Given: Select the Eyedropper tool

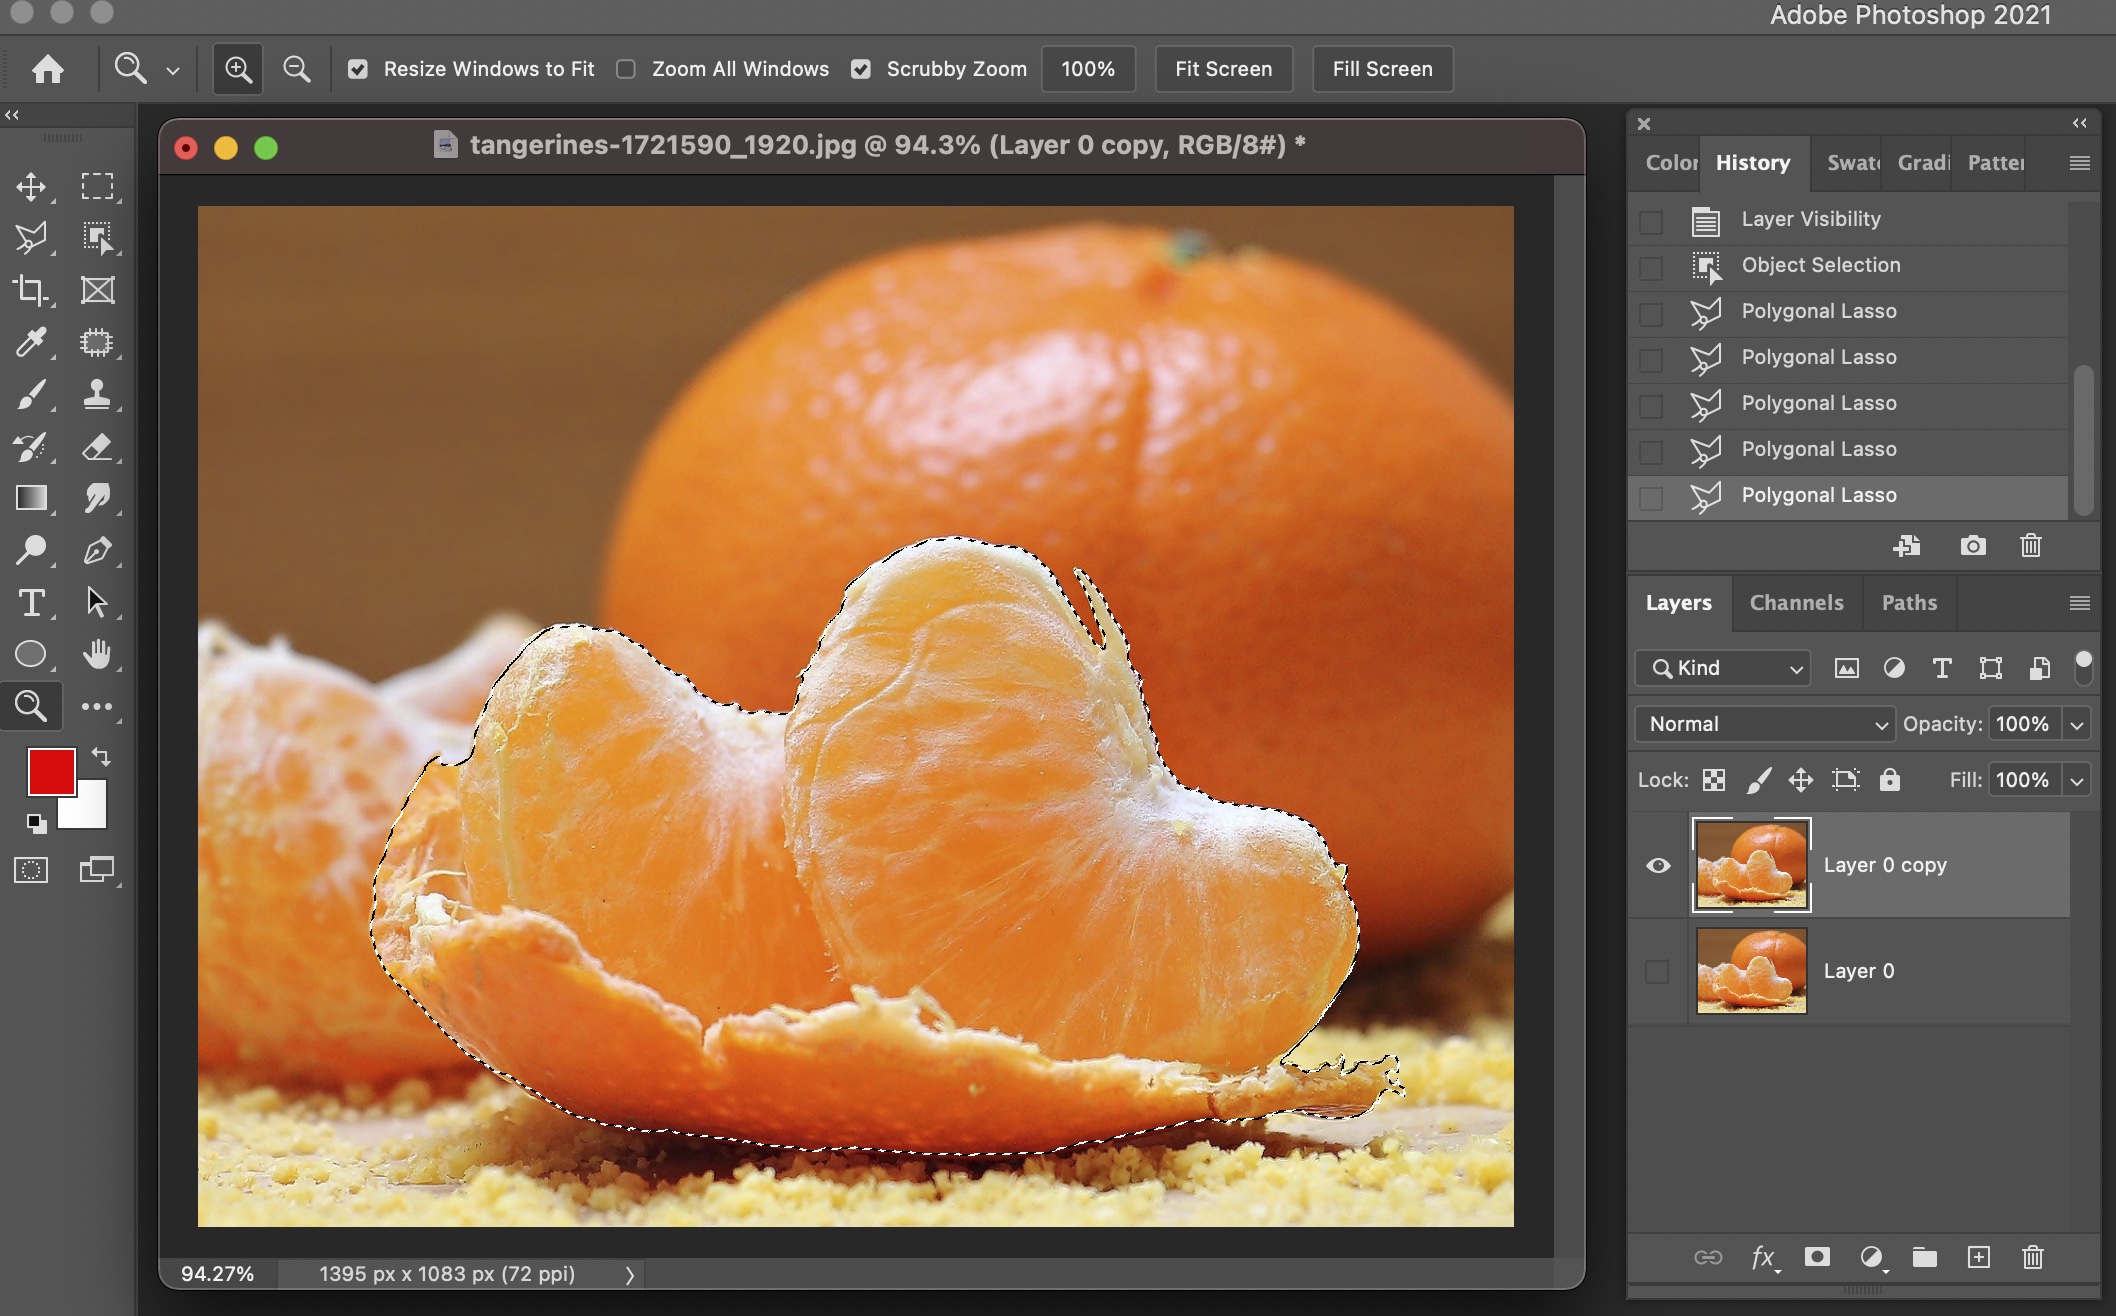Looking at the screenshot, I should pyautogui.click(x=30, y=343).
